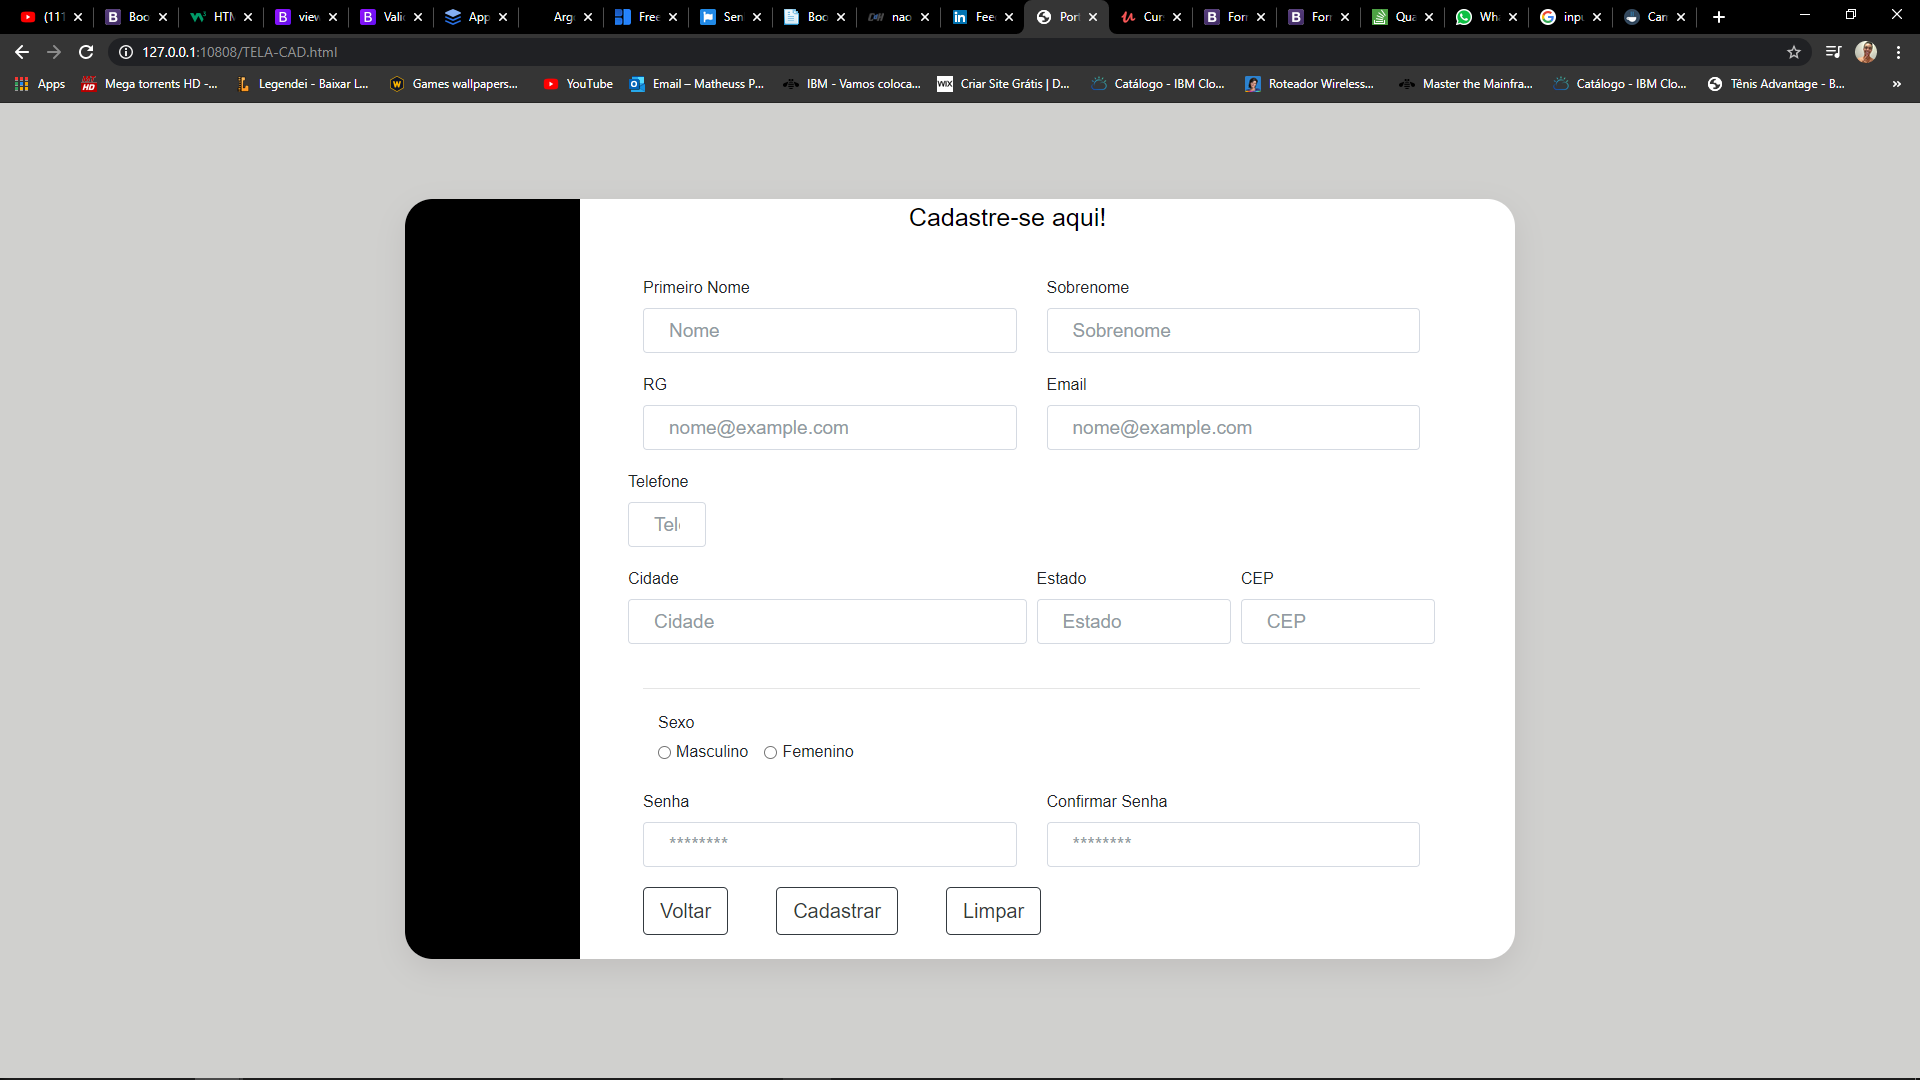Open the Roteador Wireless bookmark
Viewport: 1920px width, 1080px height.
(x=1310, y=84)
